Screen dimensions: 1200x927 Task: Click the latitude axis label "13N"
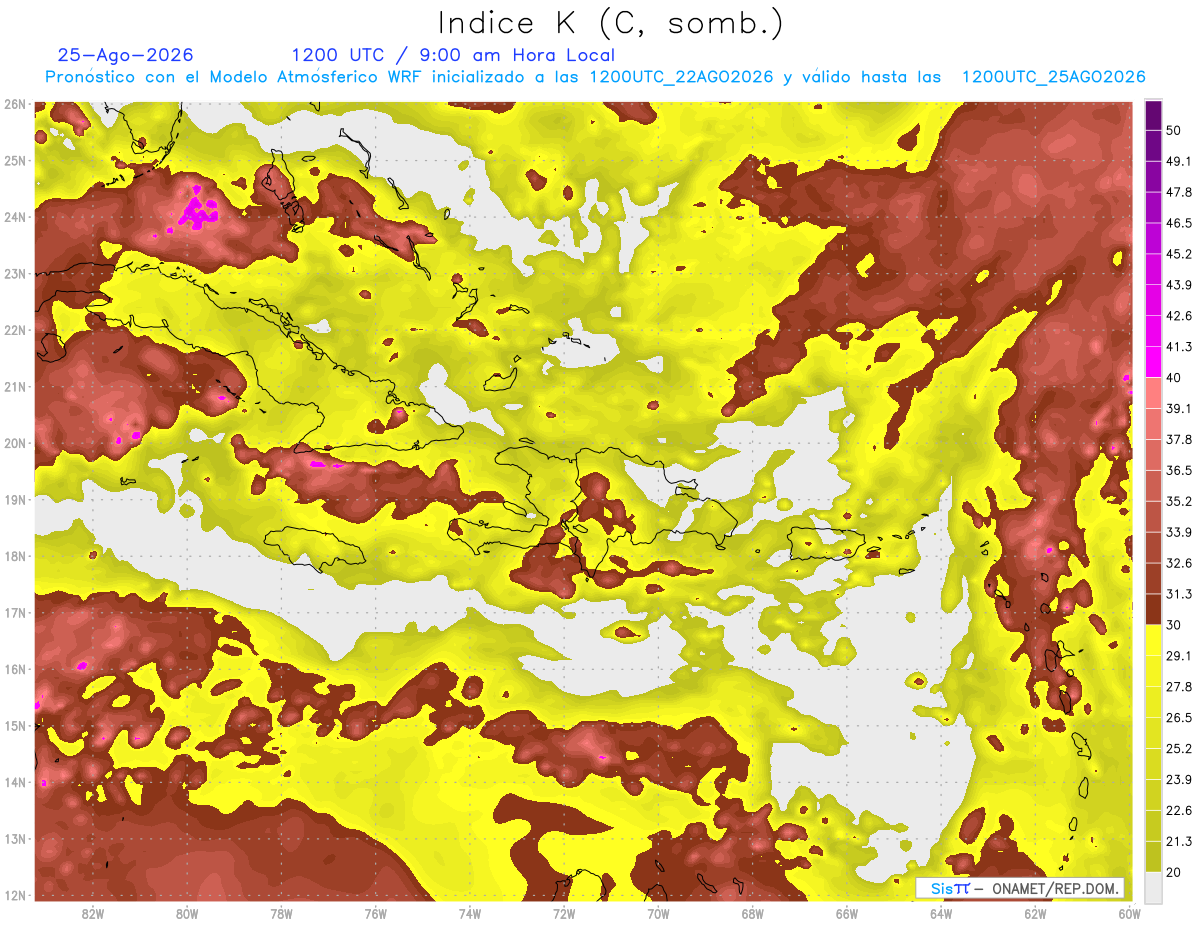tap(15, 838)
